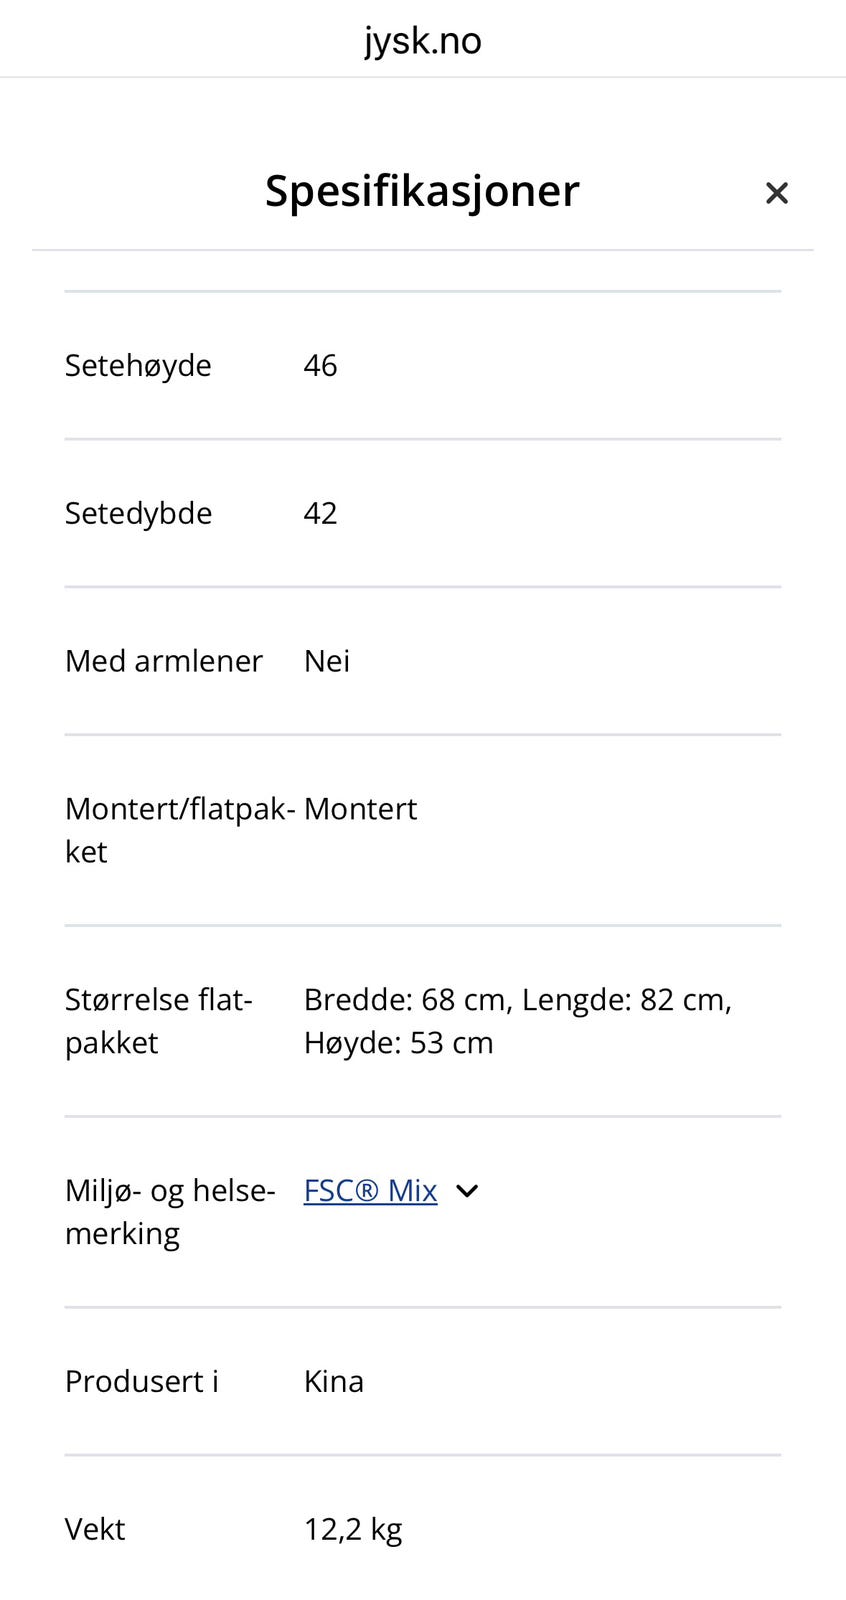Select the Spesifikasjoner heading
The width and height of the screenshot is (846, 1600).
[x=422, y=190]
